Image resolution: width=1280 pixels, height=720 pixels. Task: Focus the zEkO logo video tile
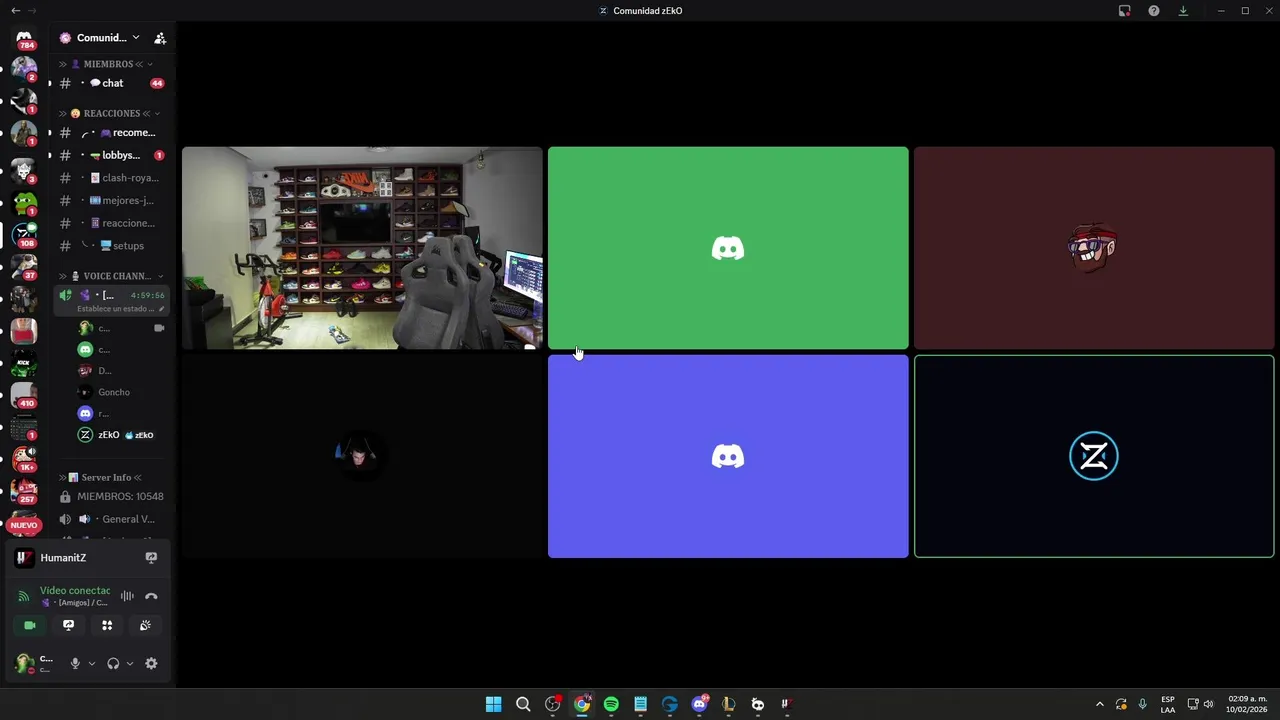click(x=1094, y=456)
